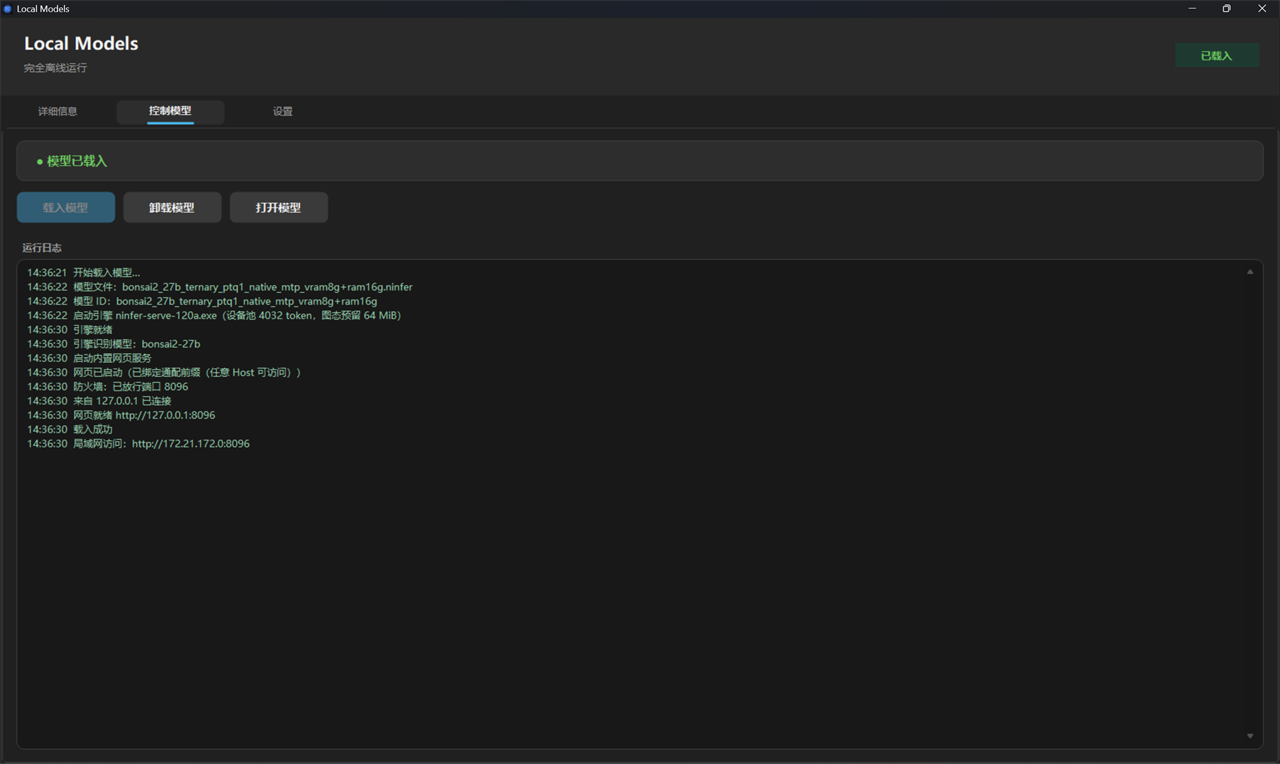Click the 模型 ID log line
This screenshot has width=1280, height=764.
click(x=202, y=301)
